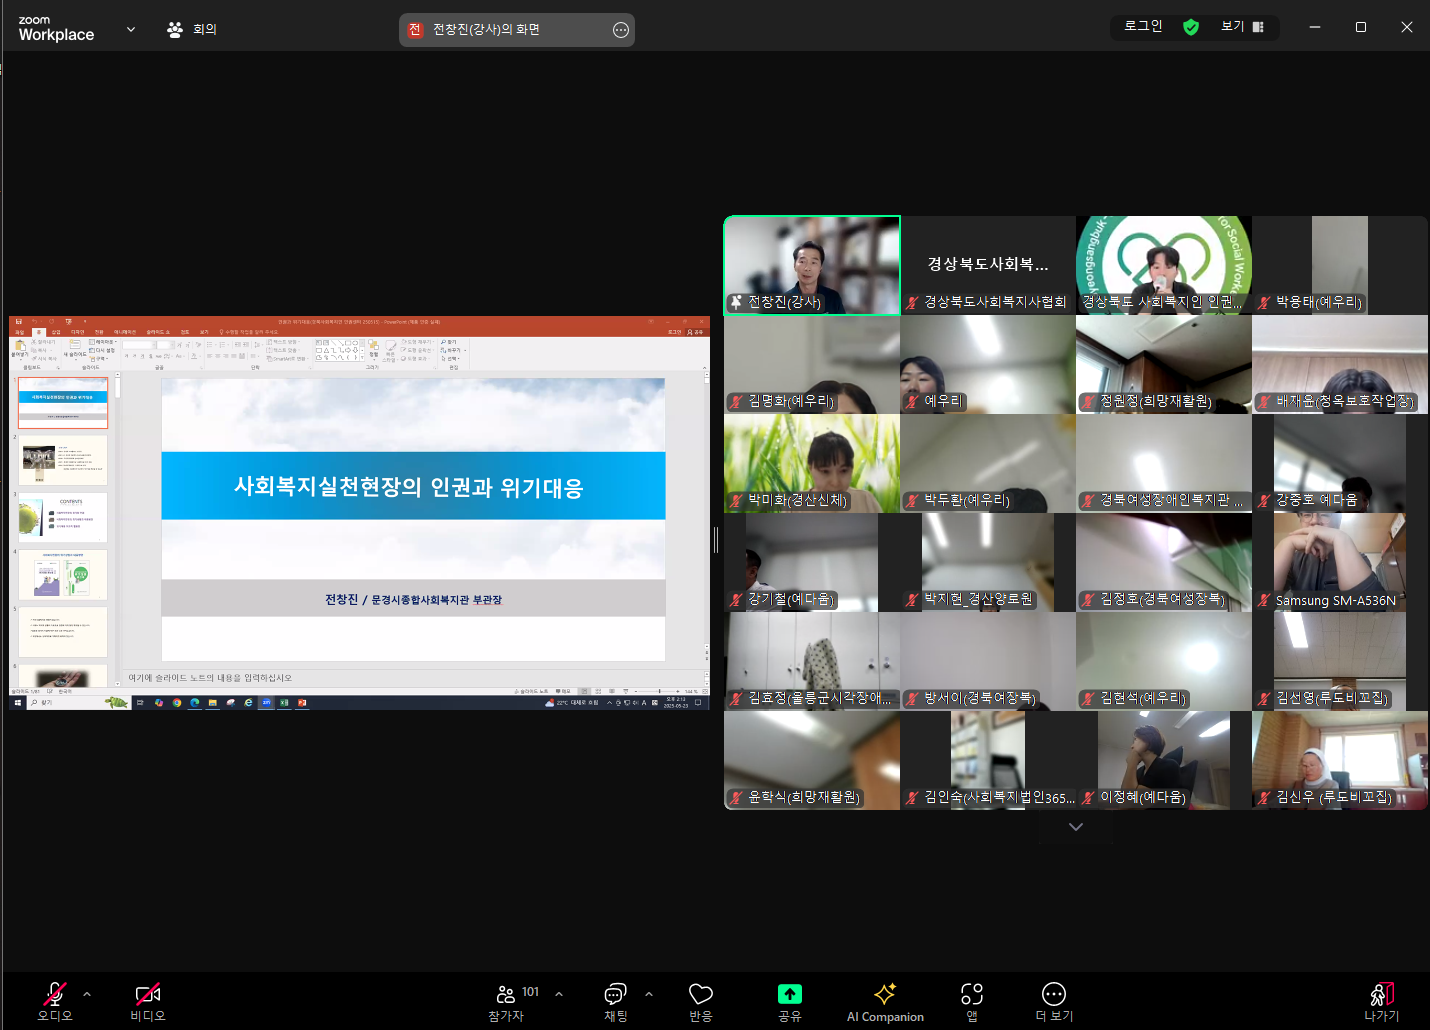Image resolution: width=1430 pixels, height=1030 pixels.
Task: Check the green encryption shield icon
Action: 1191,27
